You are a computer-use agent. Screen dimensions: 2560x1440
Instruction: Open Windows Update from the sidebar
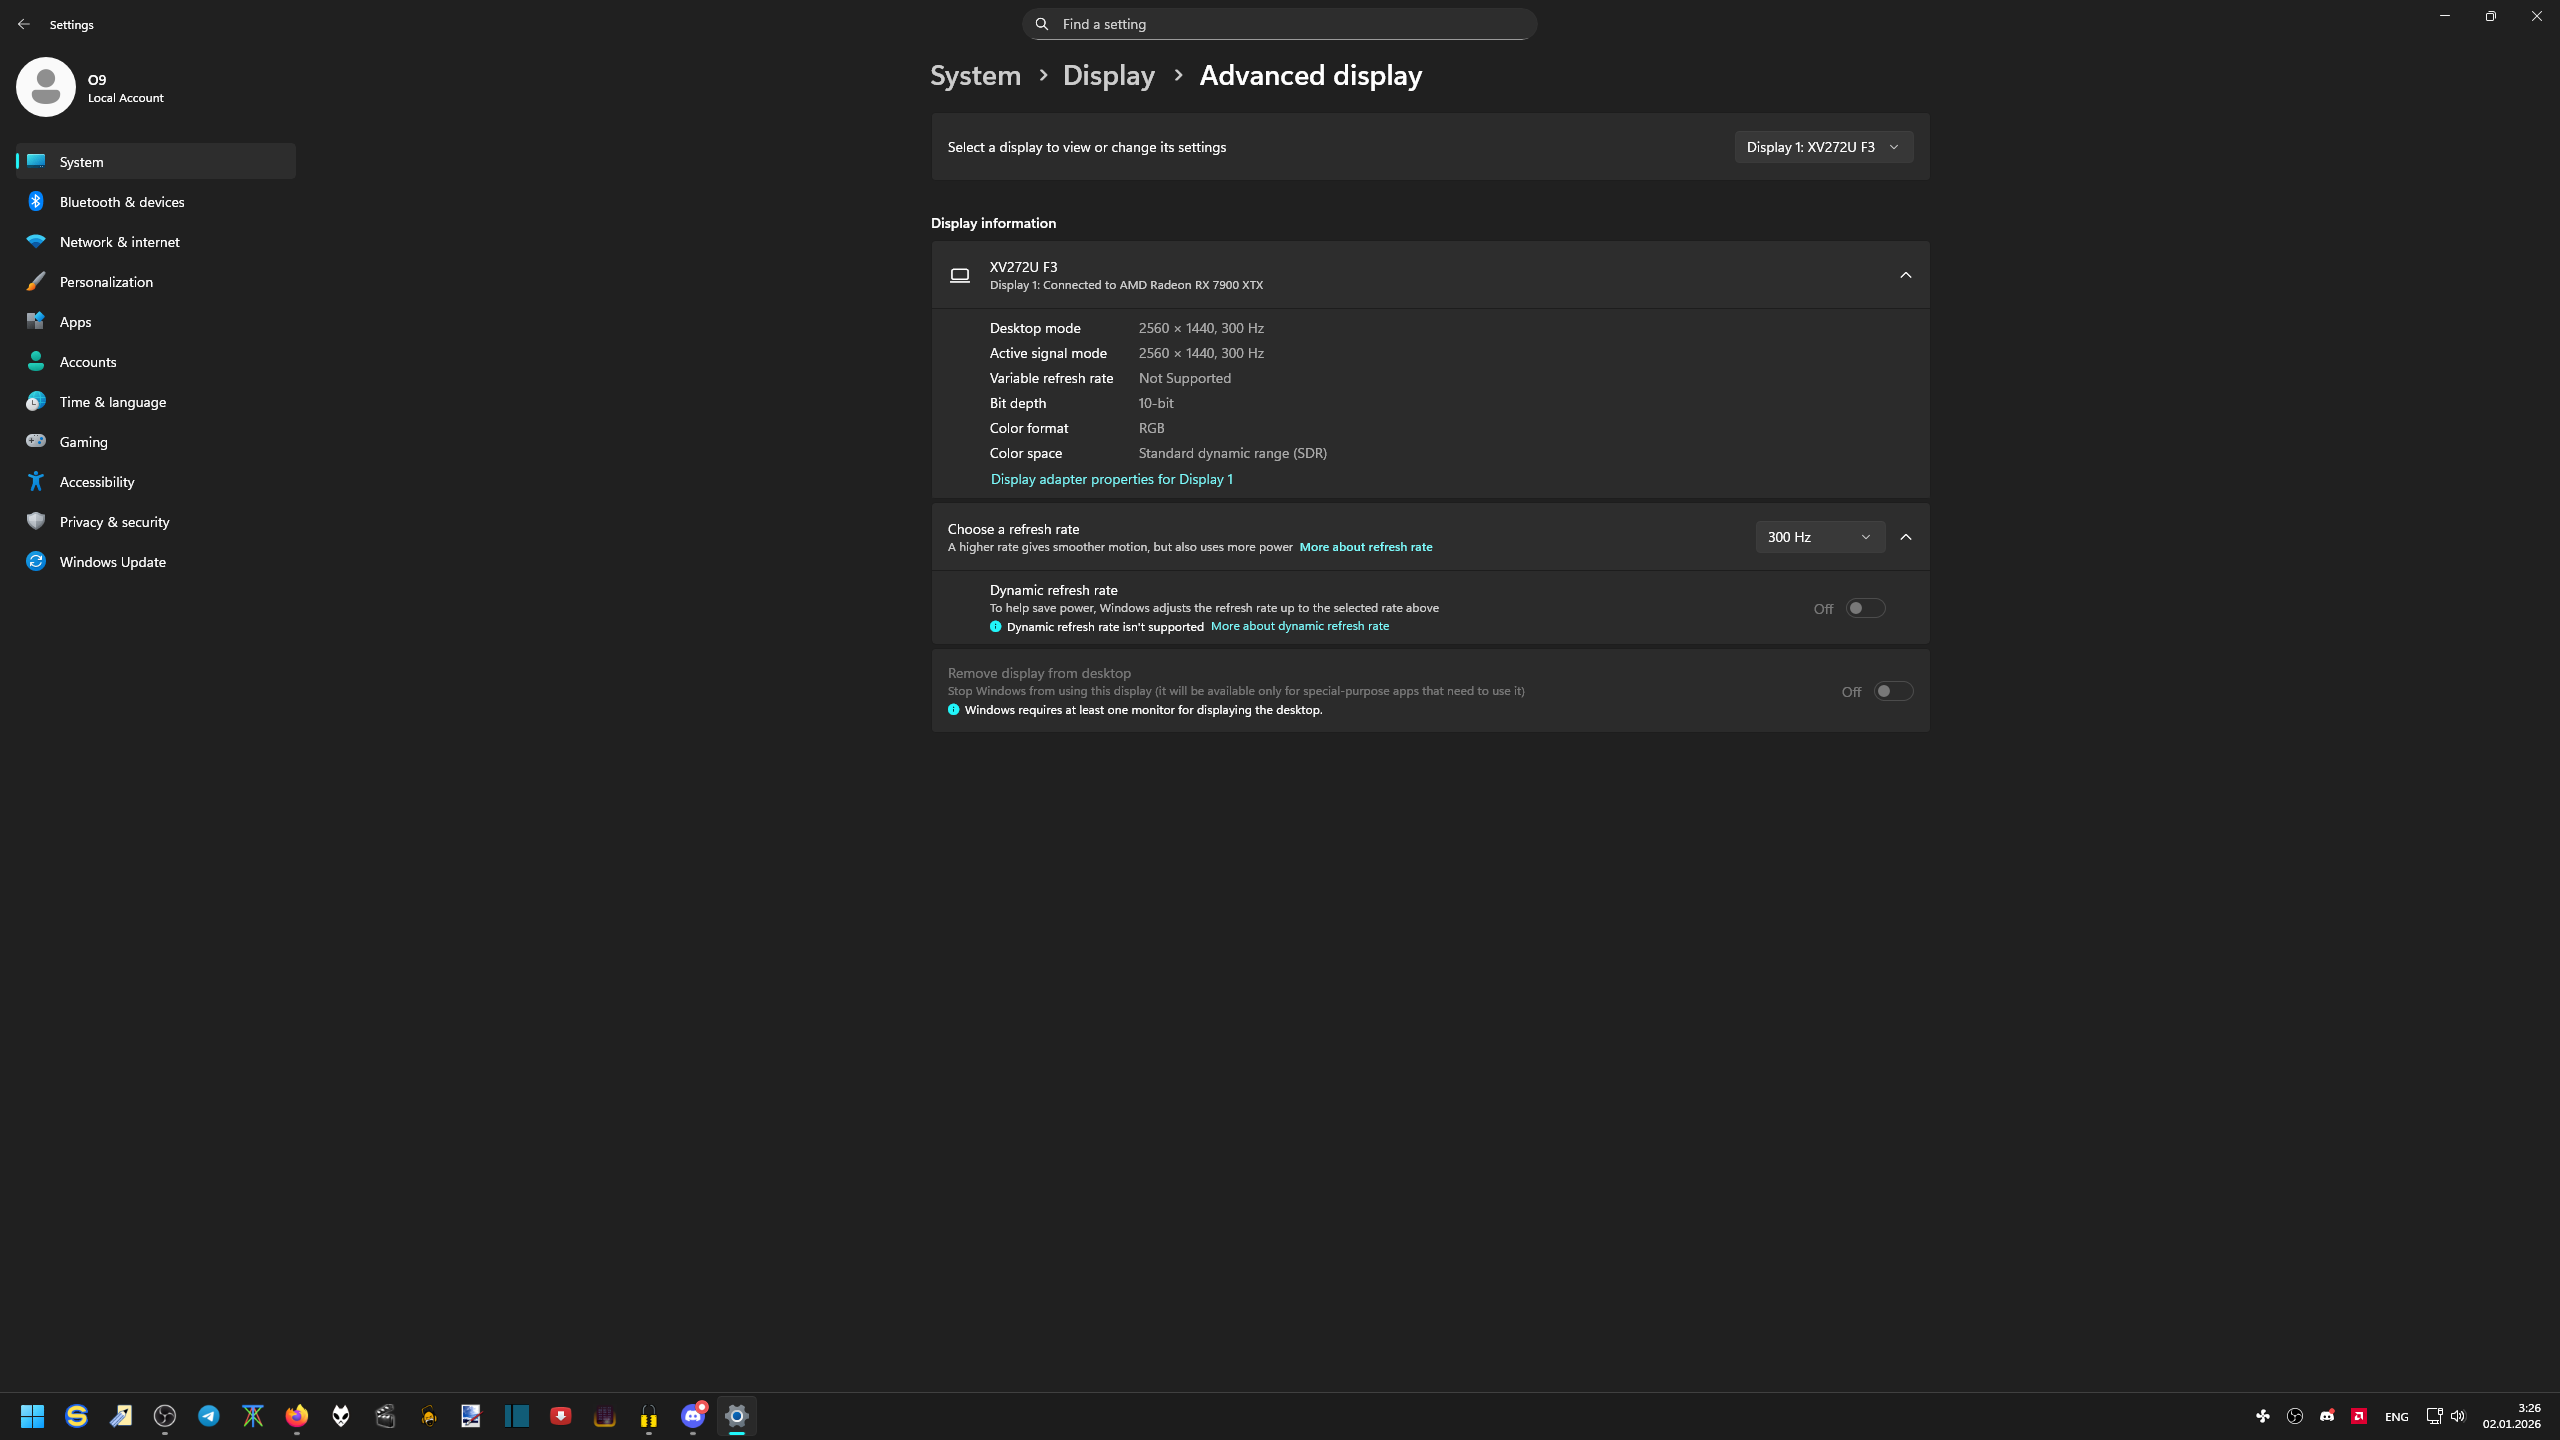112,561
